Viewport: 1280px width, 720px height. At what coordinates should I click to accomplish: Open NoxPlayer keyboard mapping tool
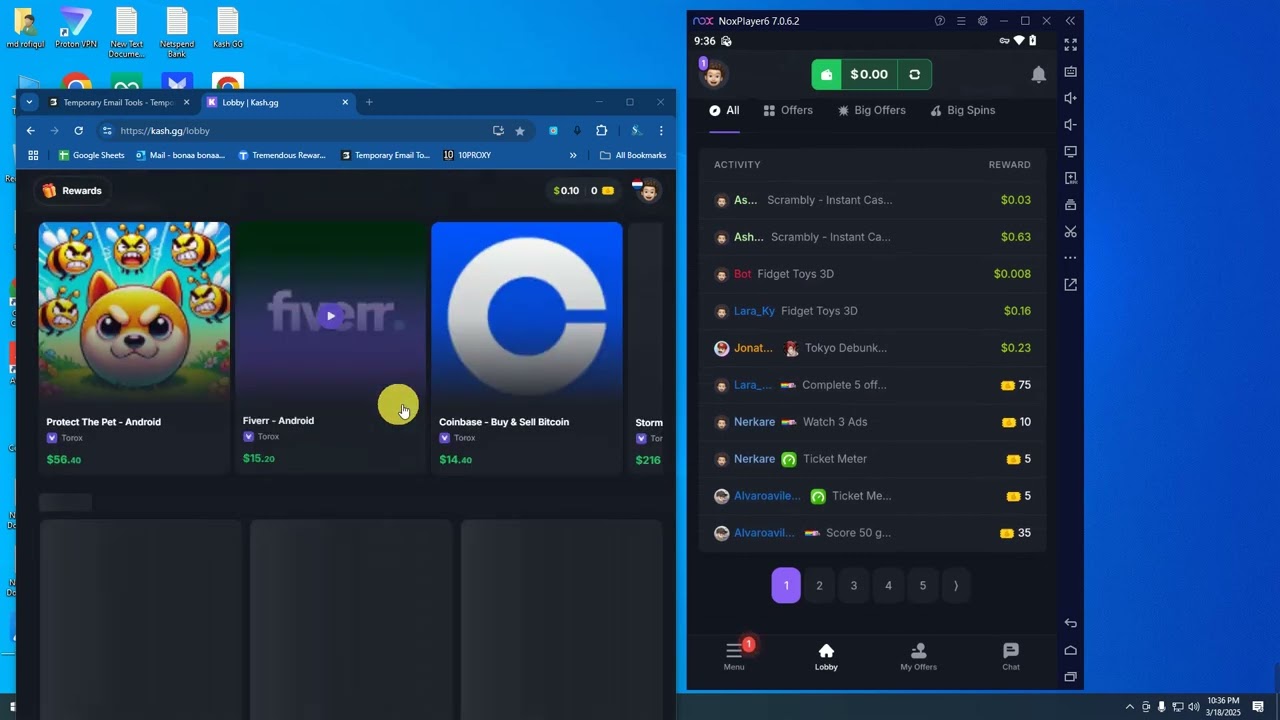pos(1070,72)
